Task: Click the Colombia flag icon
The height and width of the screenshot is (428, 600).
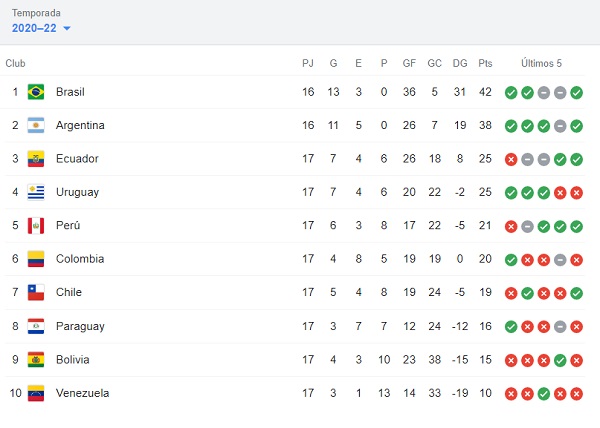Action: tap(36, 259)
